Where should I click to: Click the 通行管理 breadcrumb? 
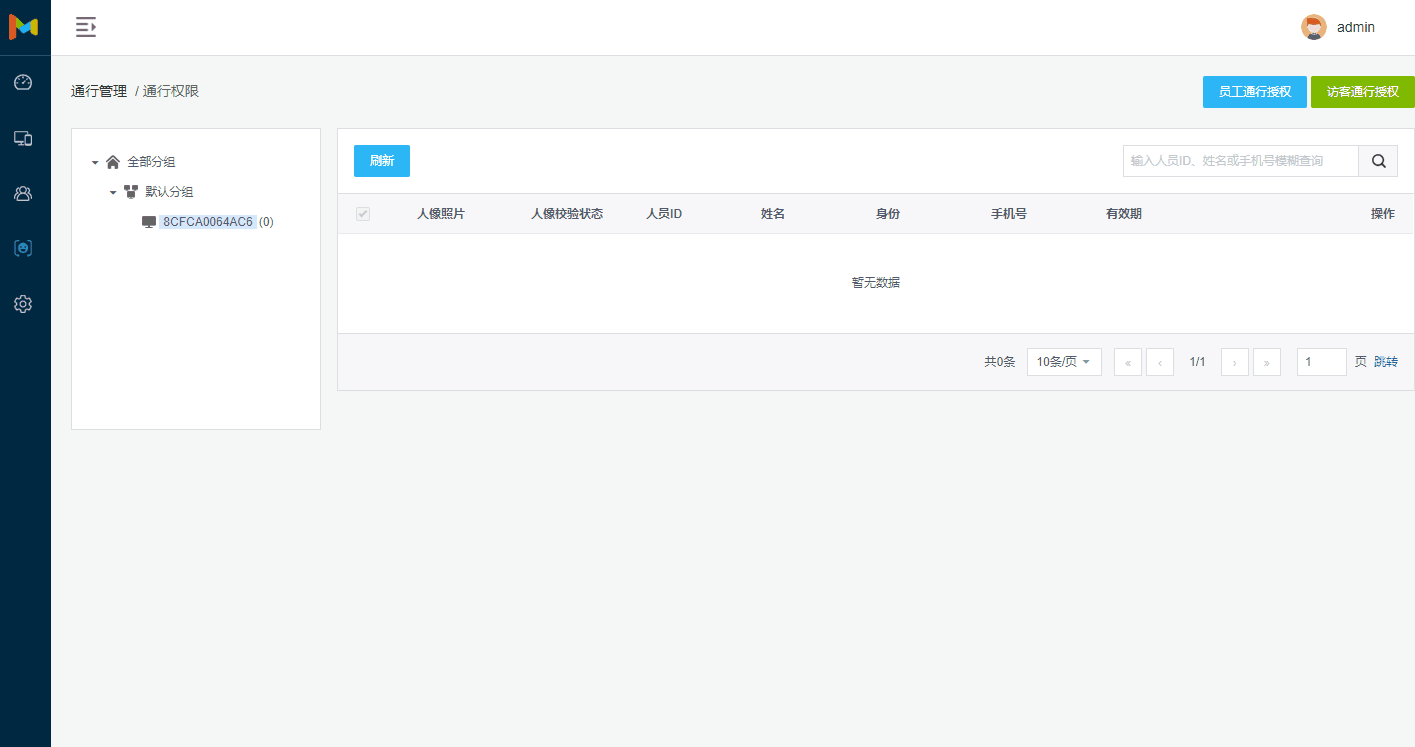click(x=99, y=91)
